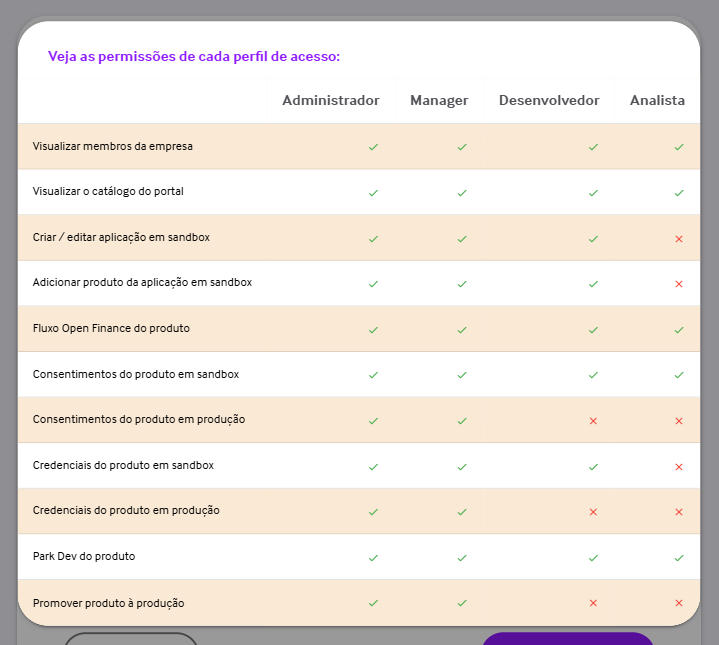719x645 pixels.
Task: Click Desenvolvedor checkmark for Park Dev do produto
Action: [593, 558]
